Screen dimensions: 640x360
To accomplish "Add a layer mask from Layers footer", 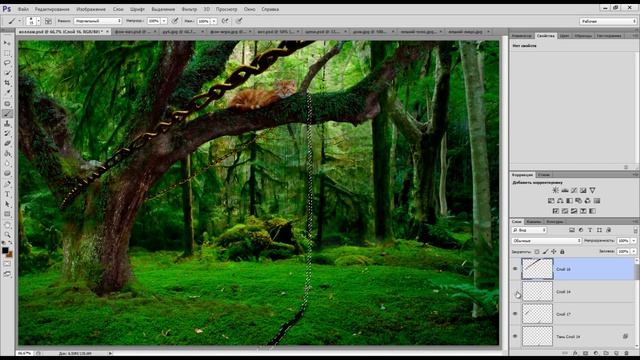I will pos(585,353).
